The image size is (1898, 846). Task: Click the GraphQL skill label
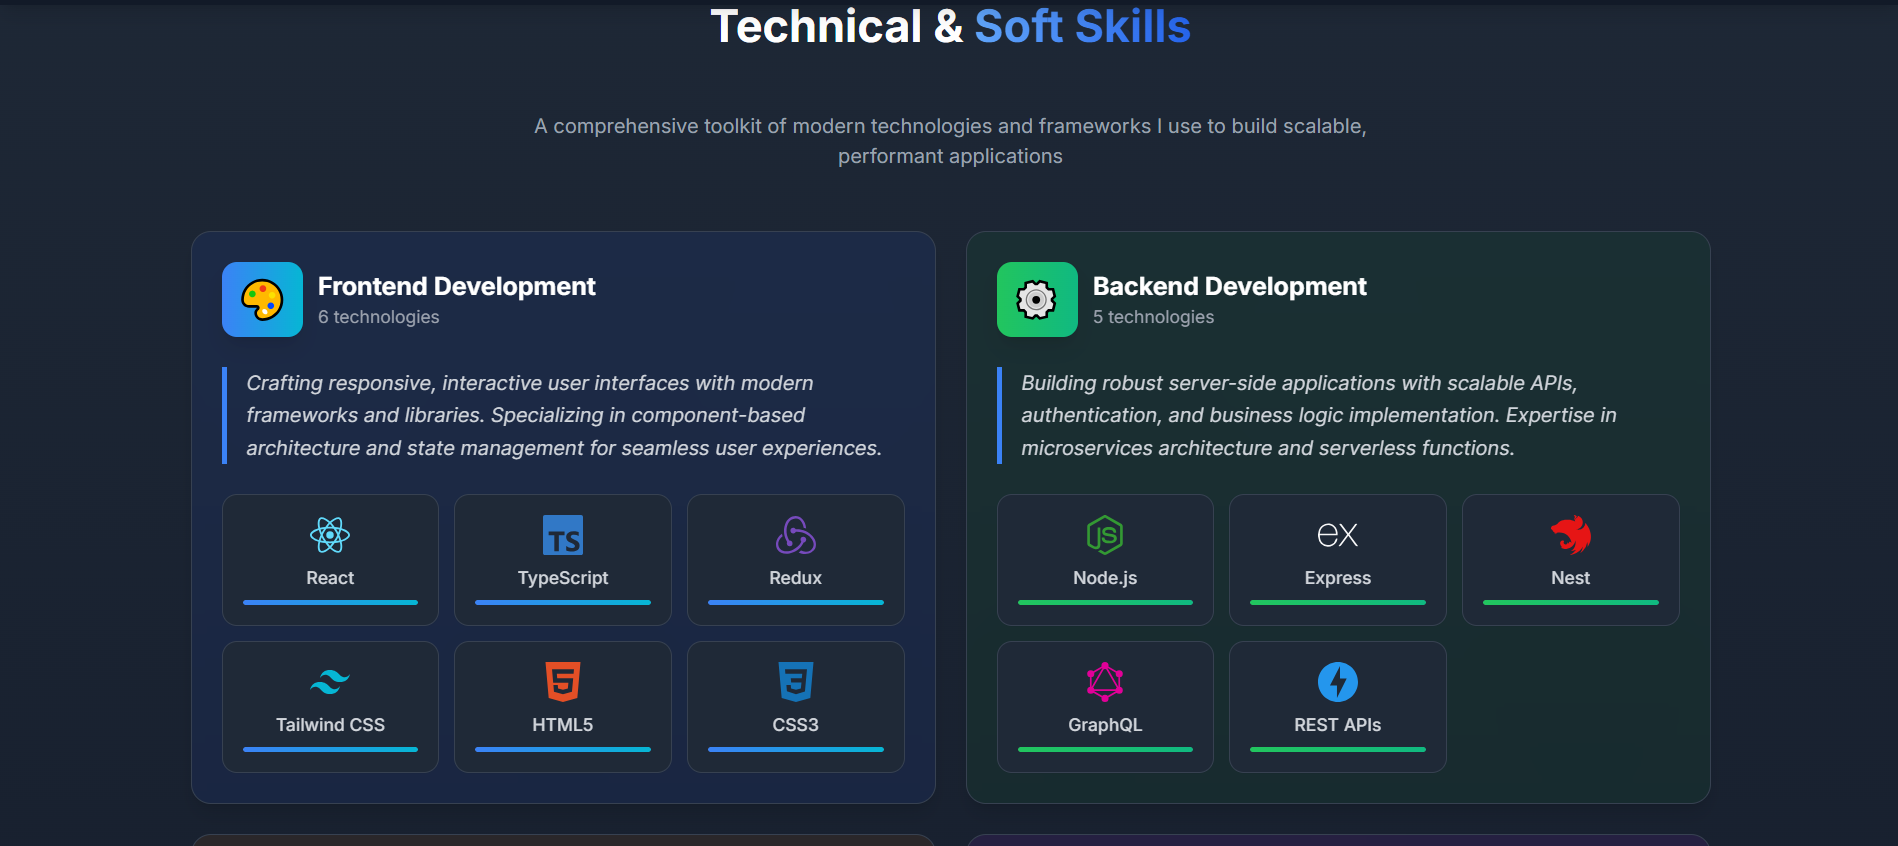tap(1105, 725)
